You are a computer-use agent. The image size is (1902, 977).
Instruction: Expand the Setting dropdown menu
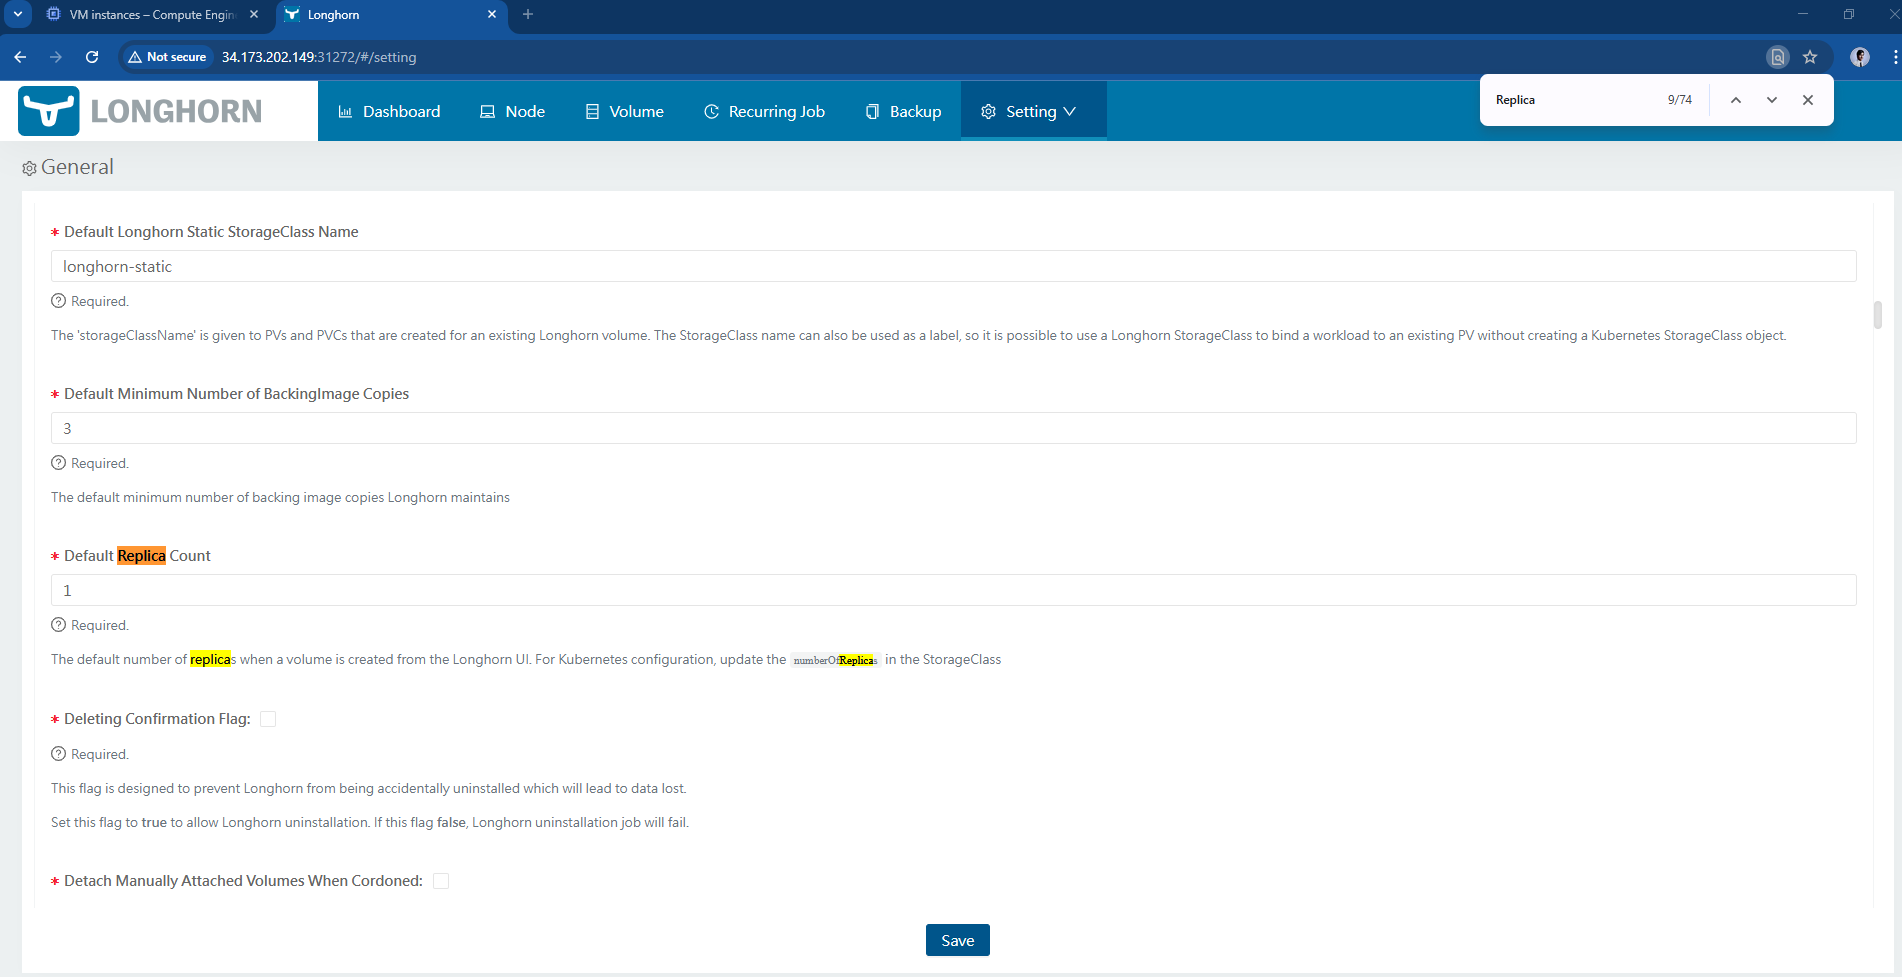(x=1033, y=111)
